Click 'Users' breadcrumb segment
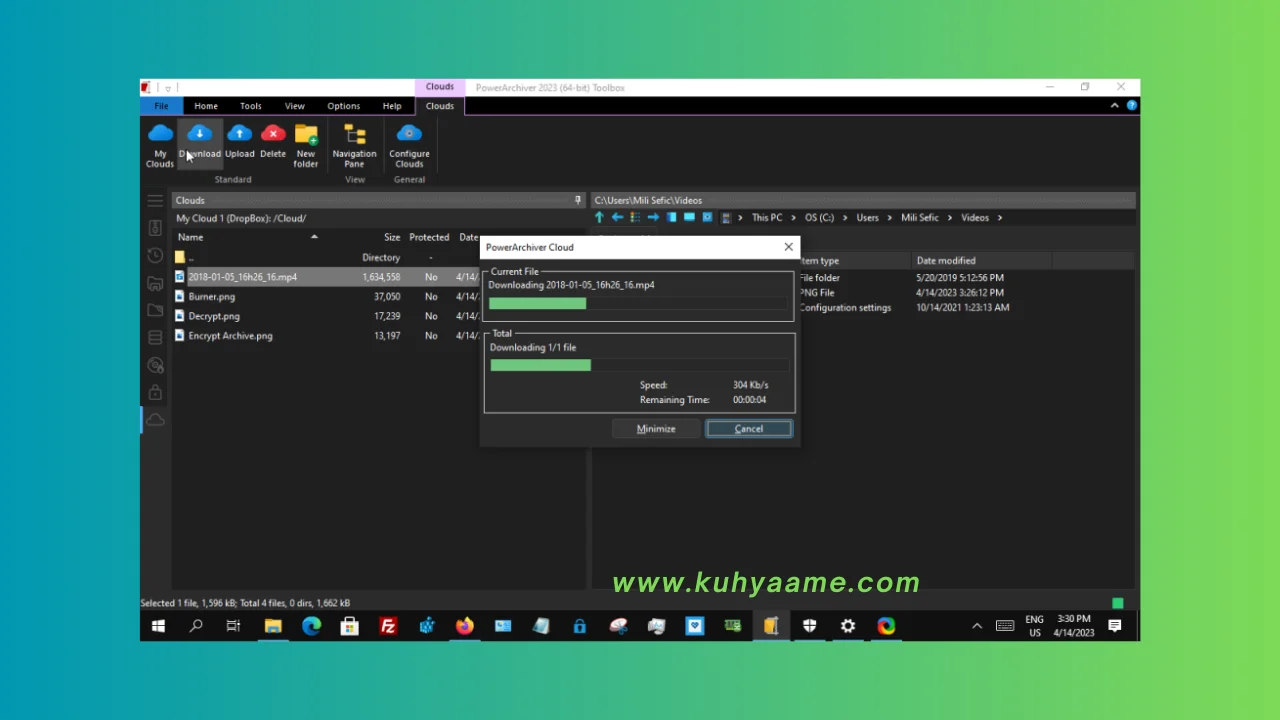The image size is (1280, 720). click(x=867, y=218)
